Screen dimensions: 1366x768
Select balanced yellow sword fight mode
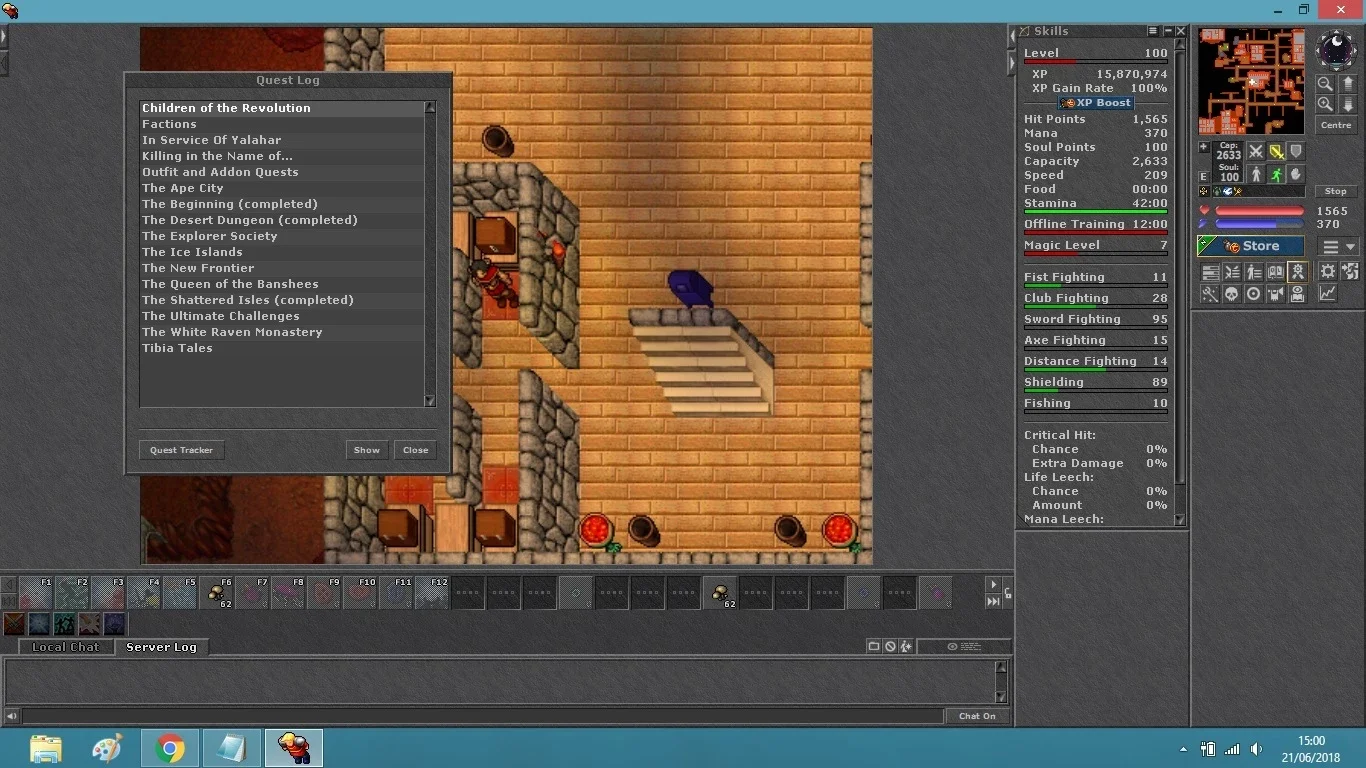click(x=1276, y=152)
